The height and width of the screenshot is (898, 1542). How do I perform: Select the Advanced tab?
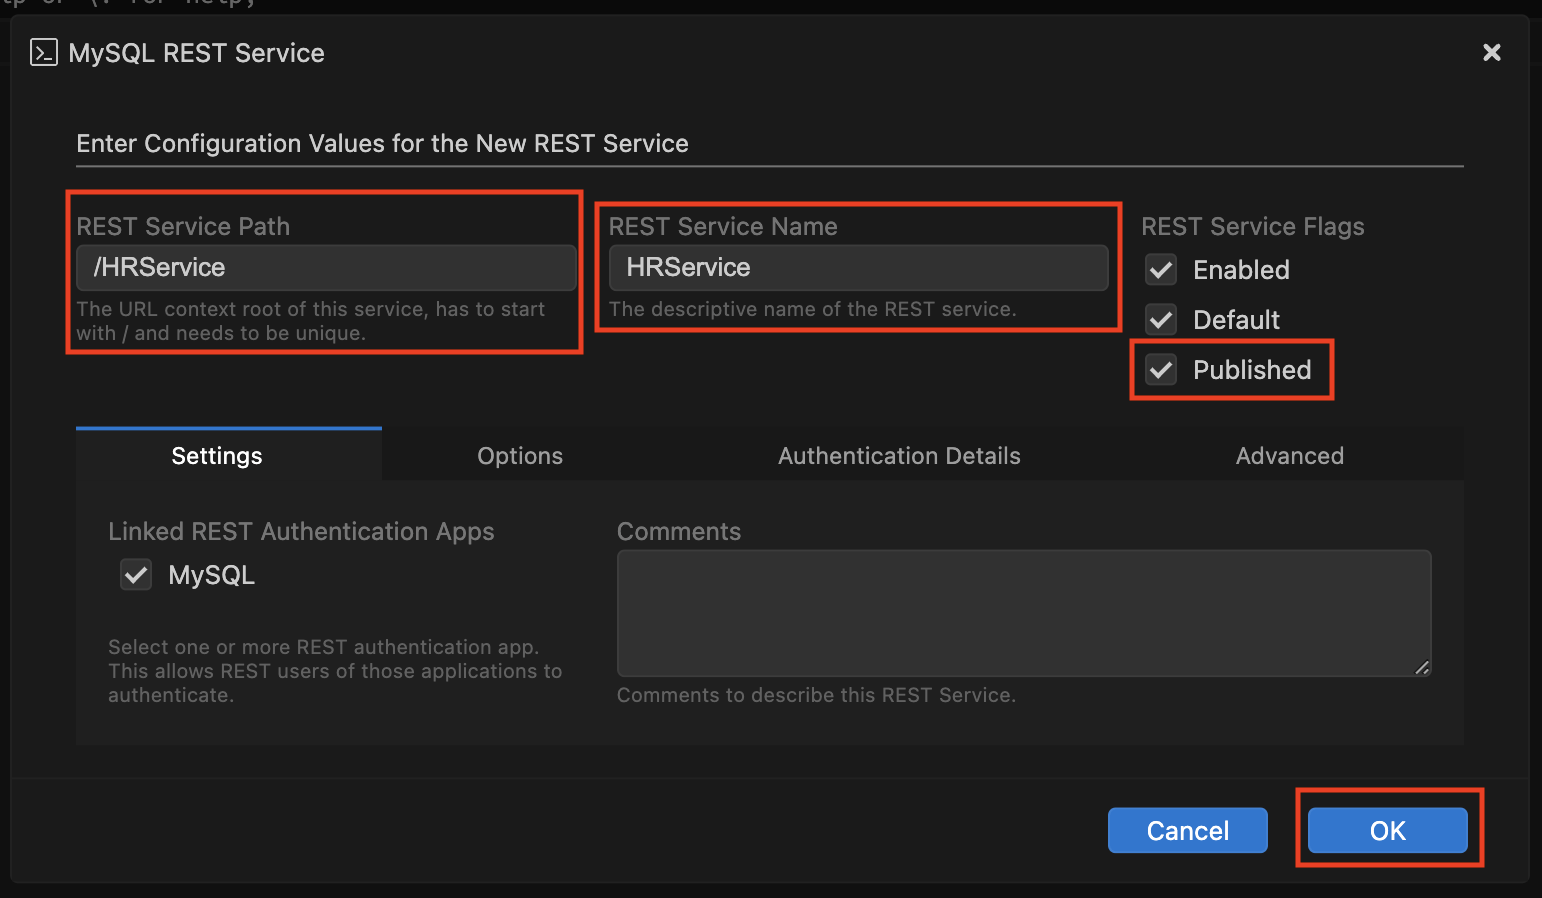tap(1289, 455)
